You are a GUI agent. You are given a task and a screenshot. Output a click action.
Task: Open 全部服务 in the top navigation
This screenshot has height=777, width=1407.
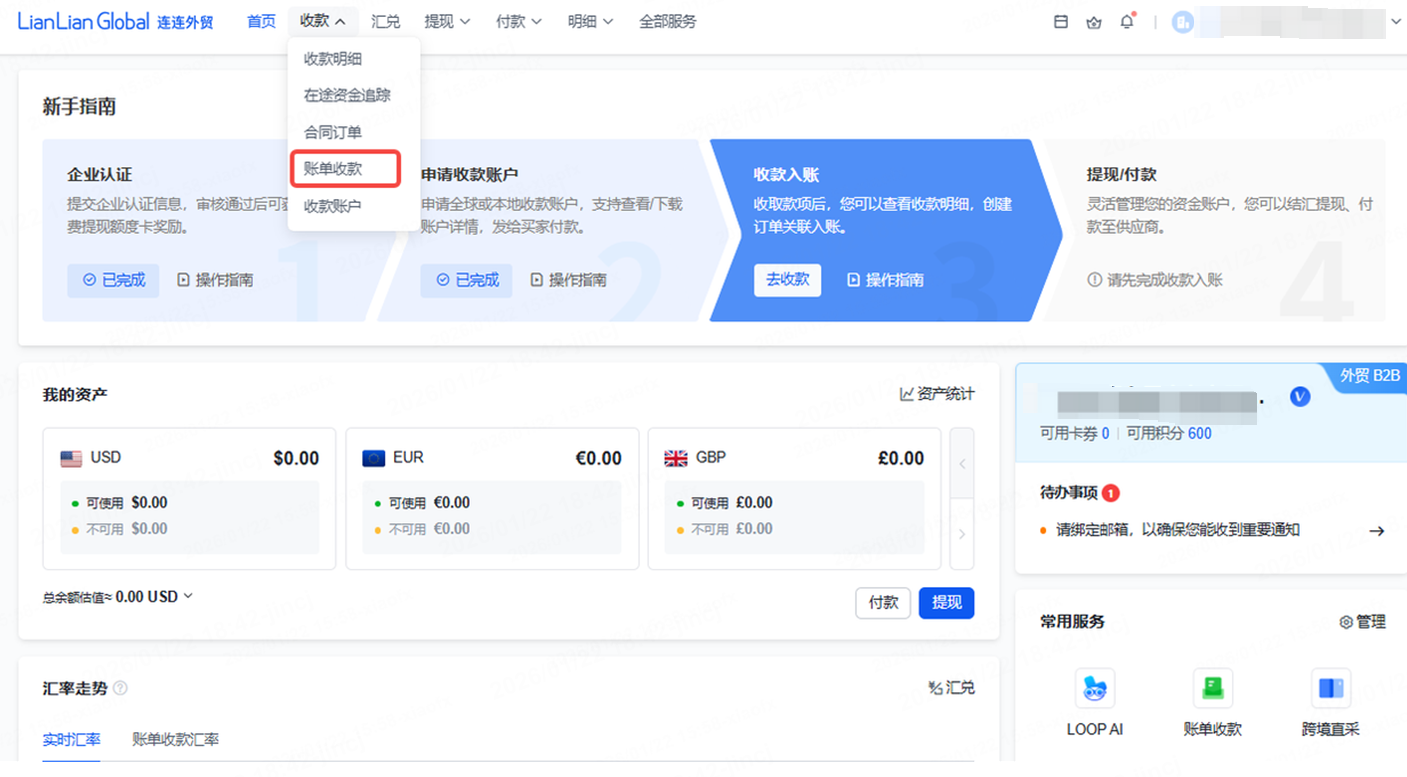coord(668,21)
